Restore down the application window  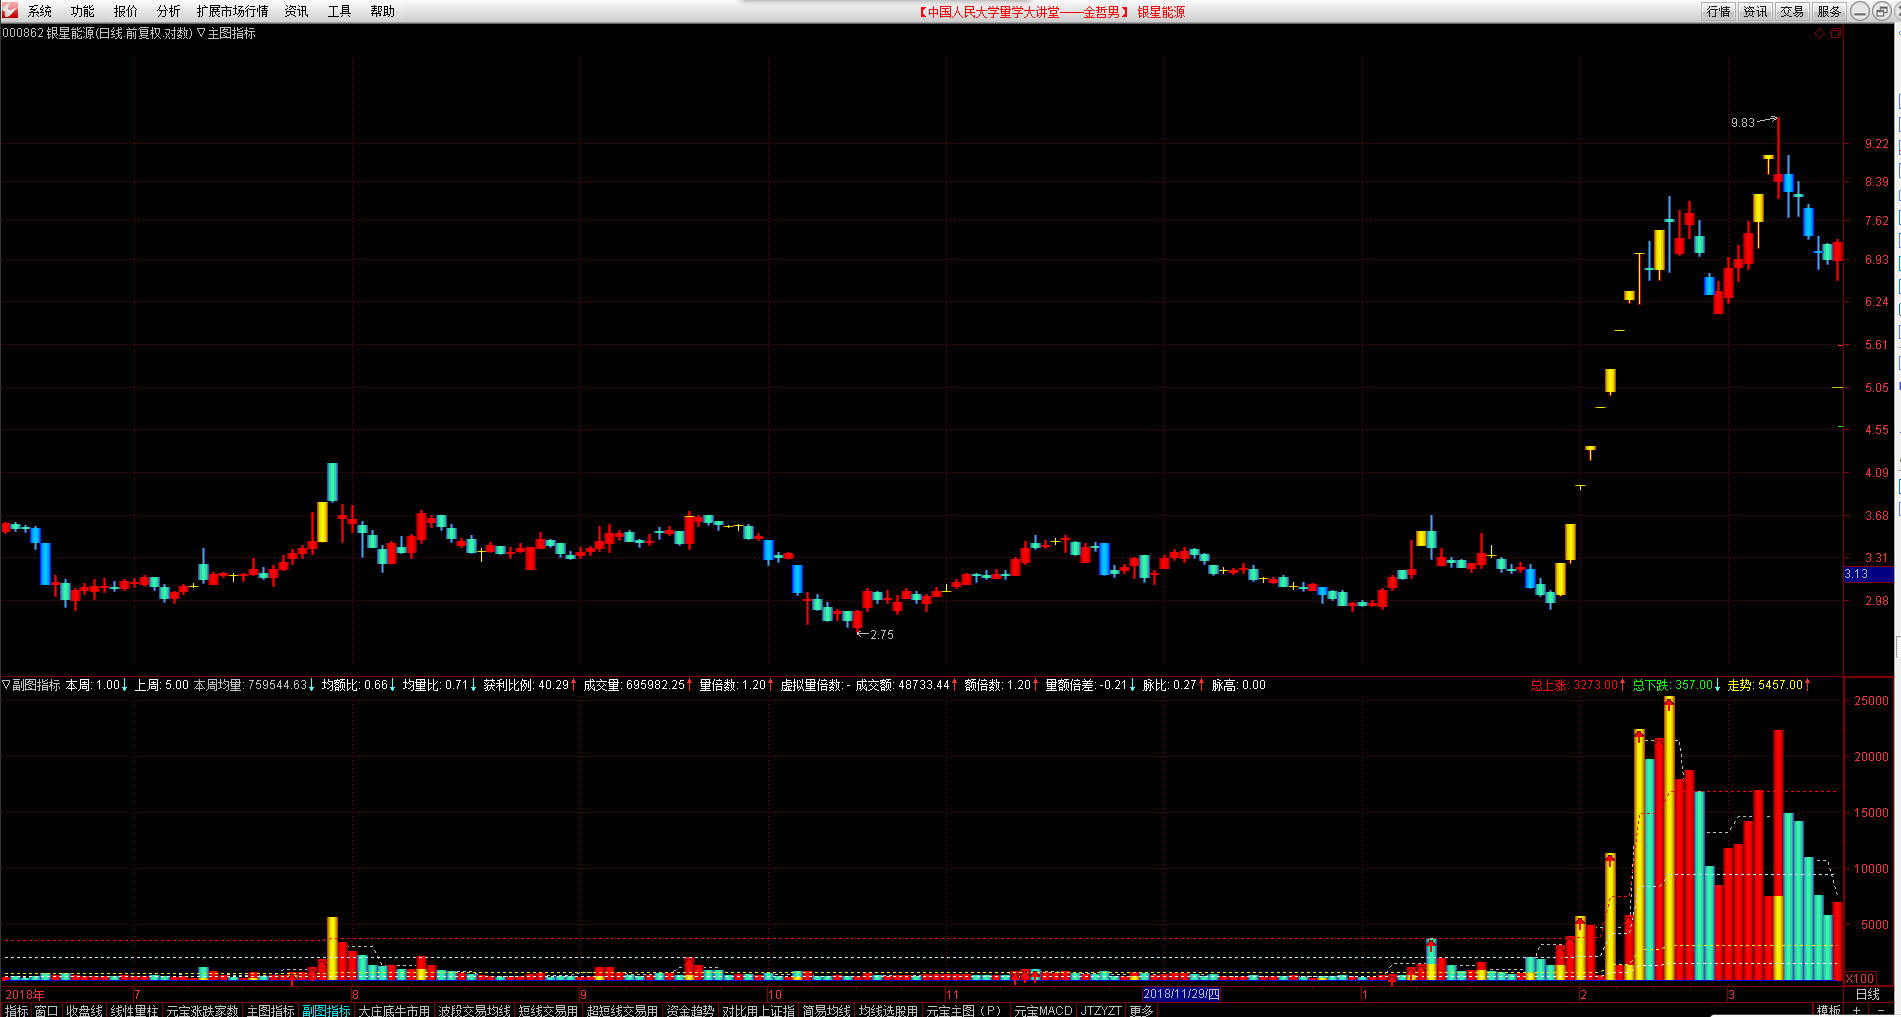pos(1881,11)
